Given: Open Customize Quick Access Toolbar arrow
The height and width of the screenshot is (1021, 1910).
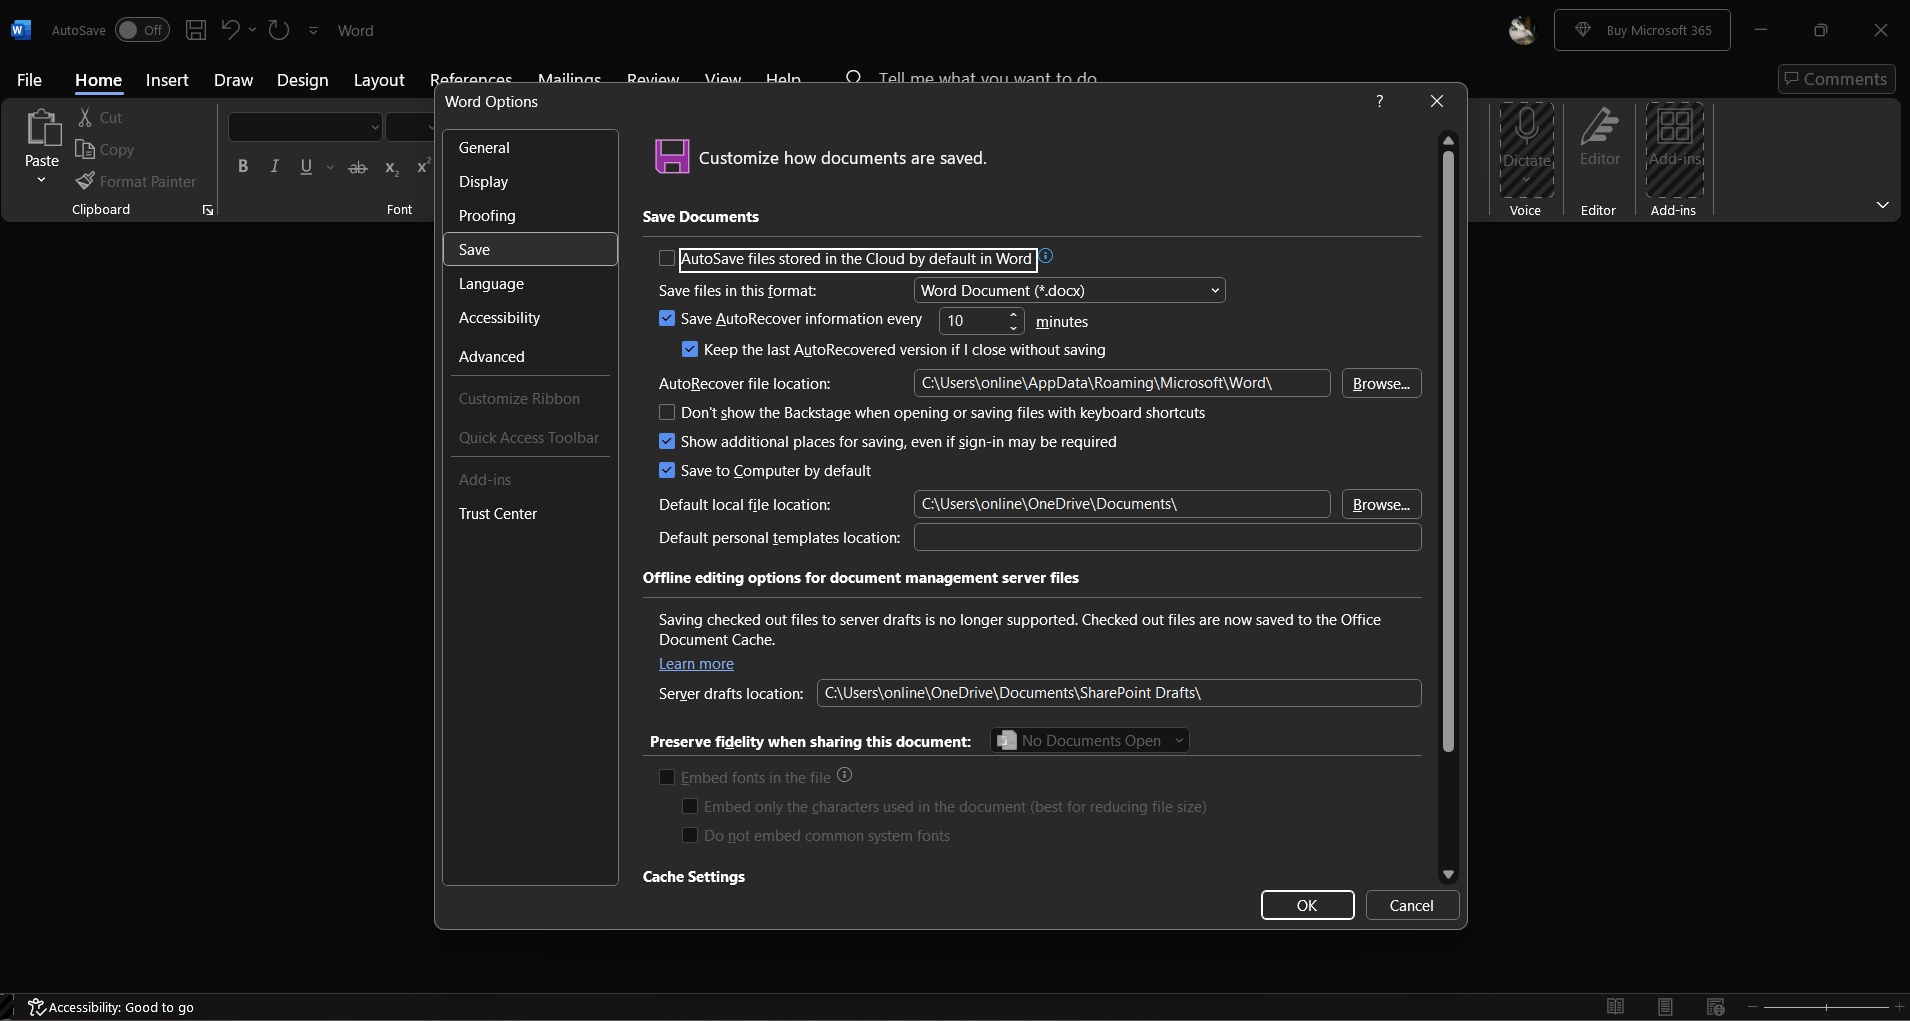Looking at the screenshot, I should pos(313,31).
